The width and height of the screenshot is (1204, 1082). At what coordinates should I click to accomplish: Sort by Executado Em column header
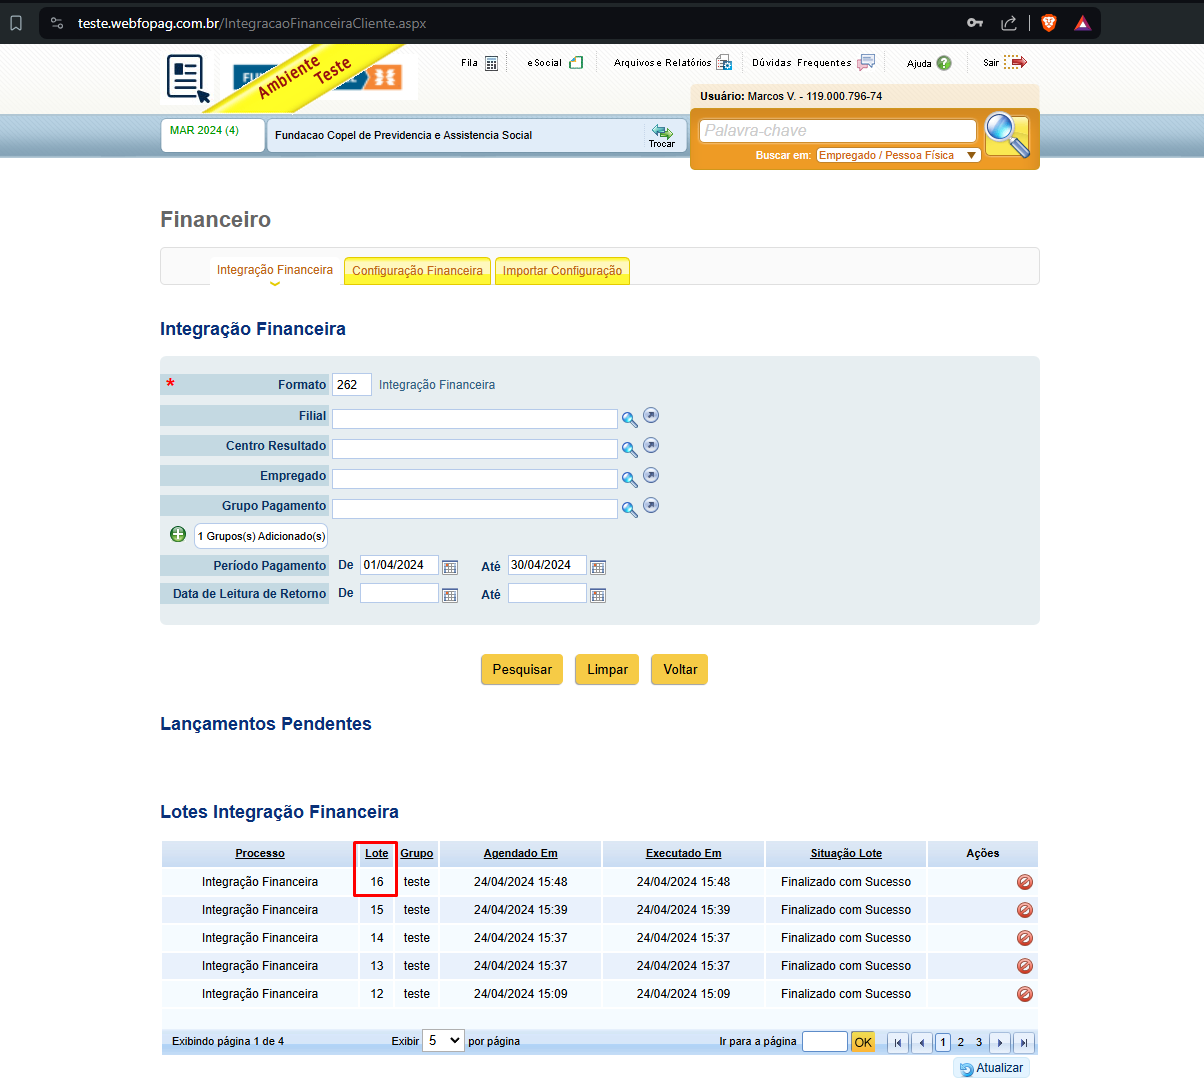[x=684, y=853]
